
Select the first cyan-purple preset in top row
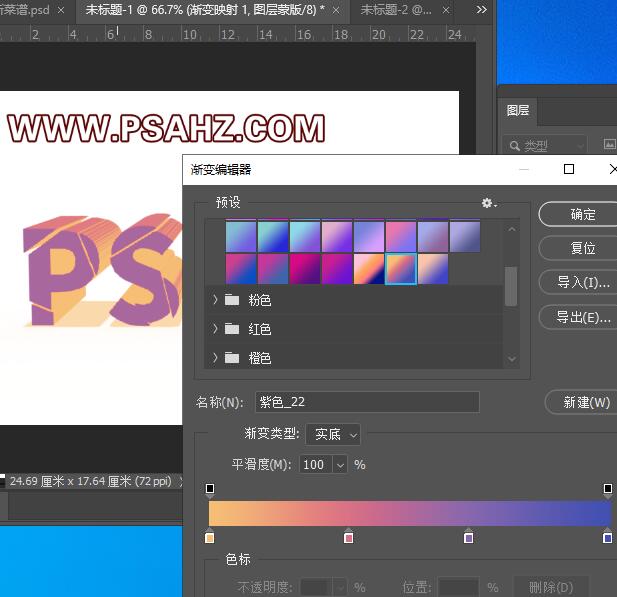point(241,237)
